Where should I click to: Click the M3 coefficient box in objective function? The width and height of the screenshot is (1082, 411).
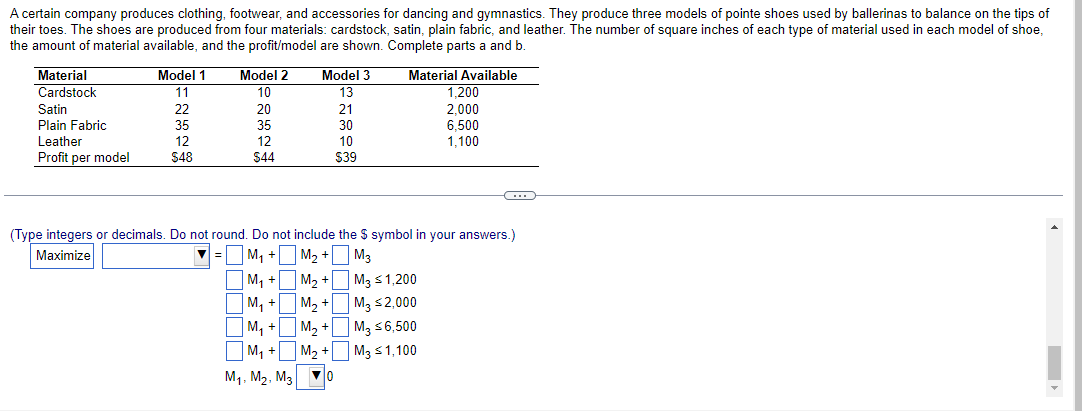coord(340,256)
